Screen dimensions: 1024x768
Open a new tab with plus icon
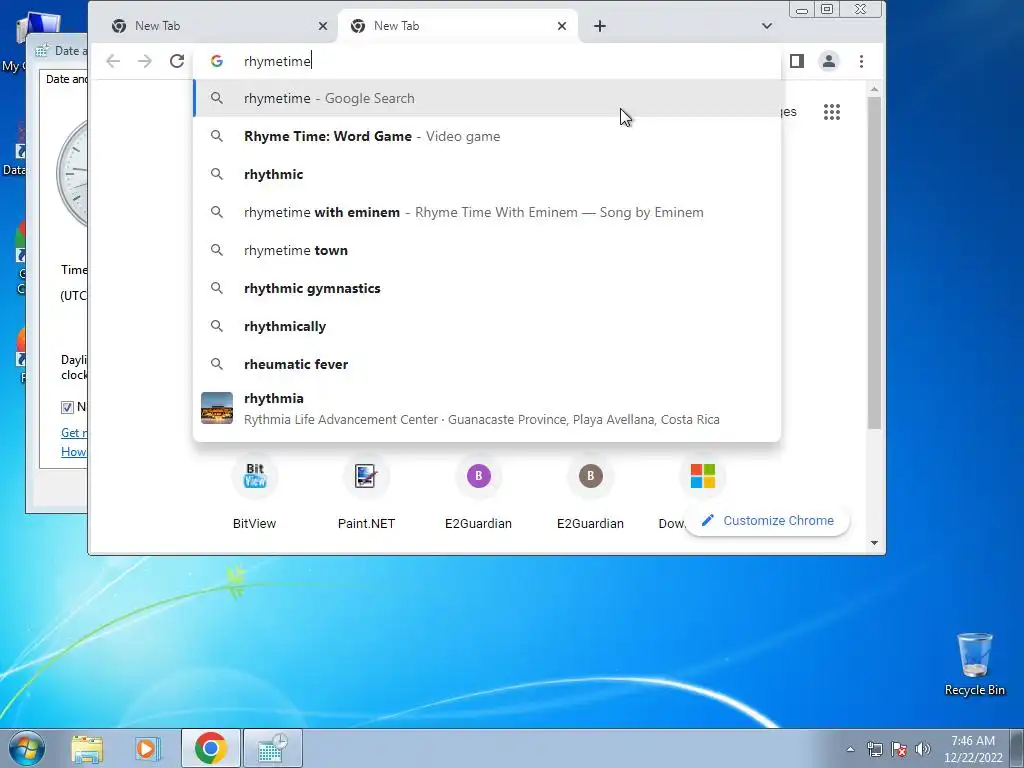click(600, 26)
